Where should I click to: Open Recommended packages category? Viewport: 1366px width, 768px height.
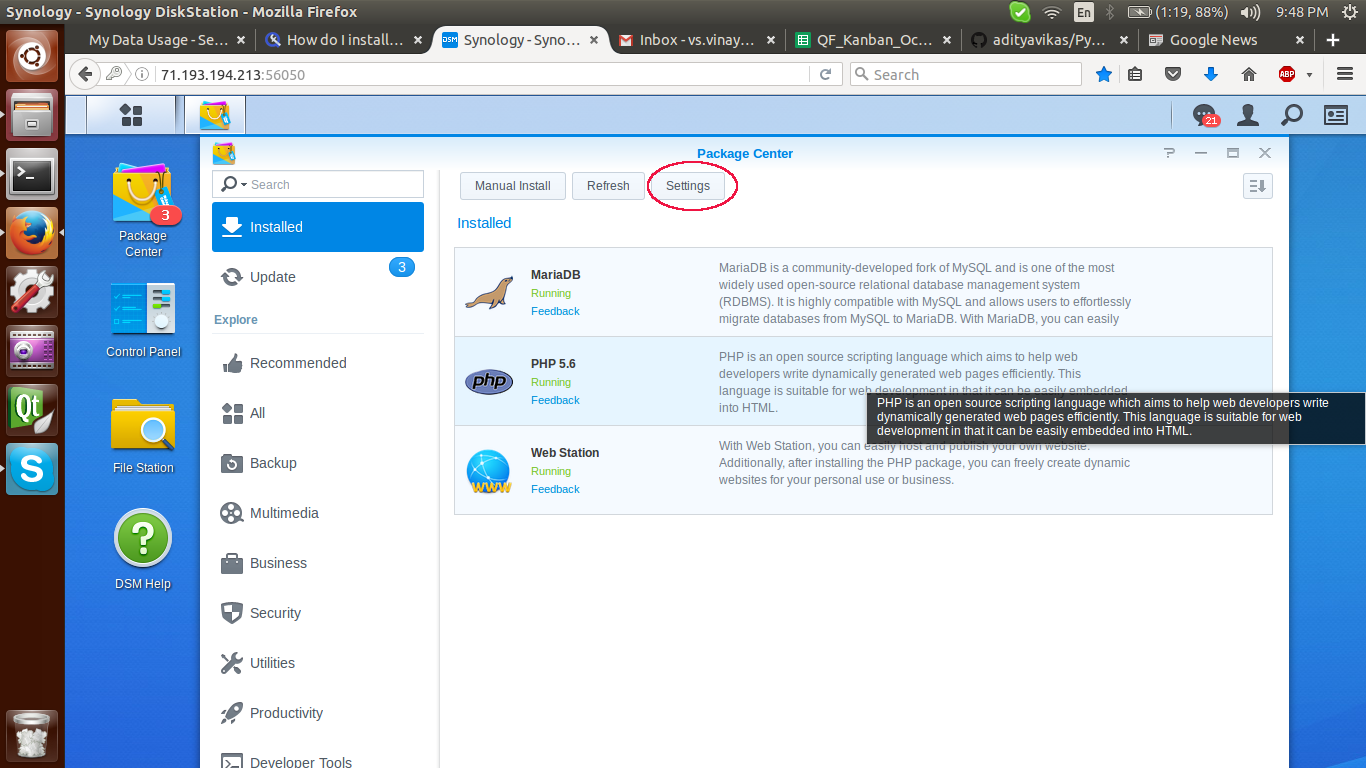tap(318, 363)
